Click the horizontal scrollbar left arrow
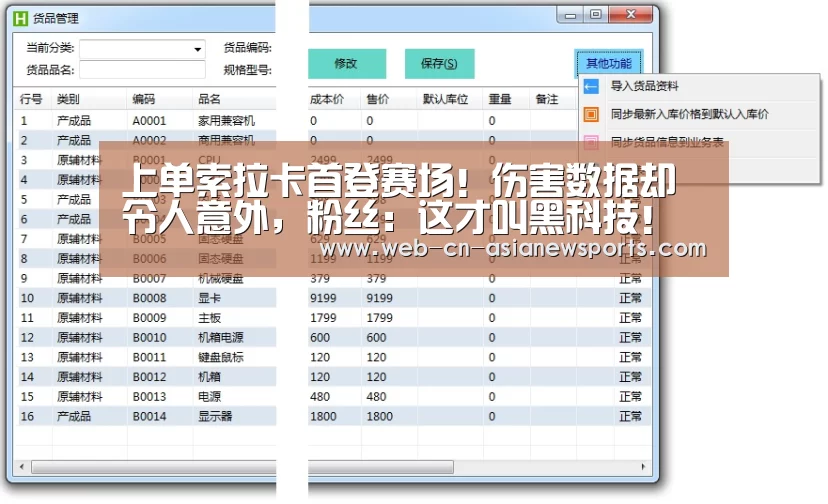Viewport: 828px width, 504px height. point(22,467)
